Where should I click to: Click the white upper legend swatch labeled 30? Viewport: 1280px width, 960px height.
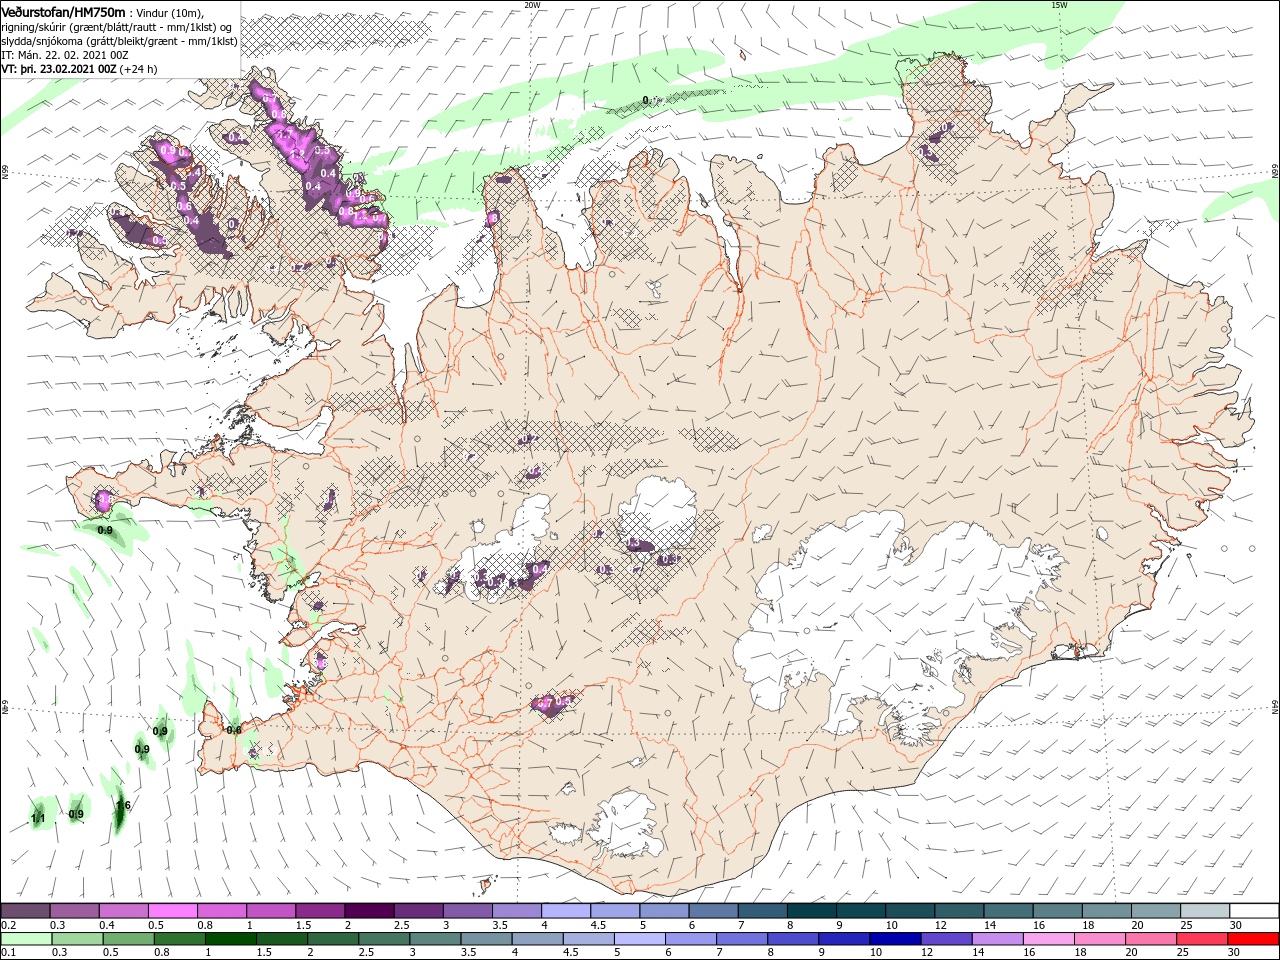click(x=1253, y=911)
